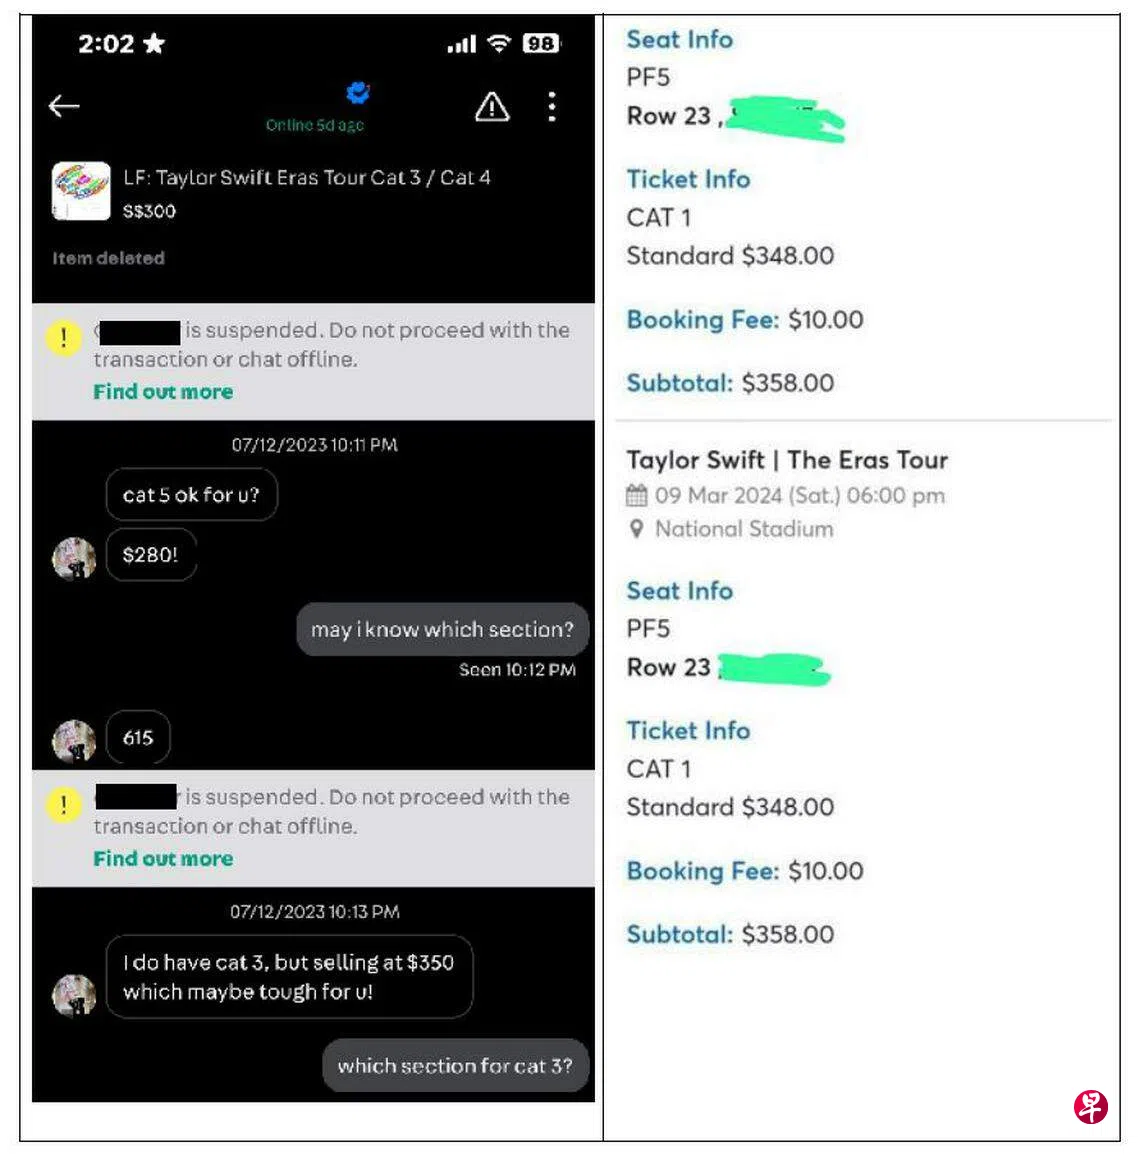Open the report warning triangle icon
The height and width of the screenshot is (1156, 1140).
coord(492,108)
